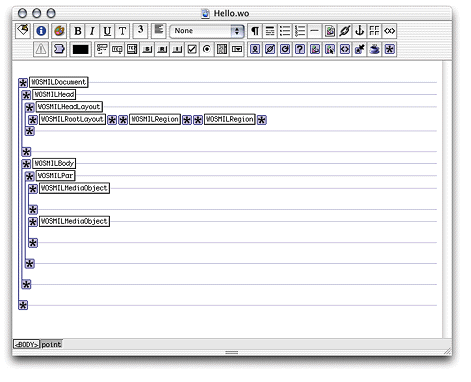The height and width of the screenshot is (382, 471).
Task: Click the asterisk marker before WOSMILHead
Action: point(26,95)
